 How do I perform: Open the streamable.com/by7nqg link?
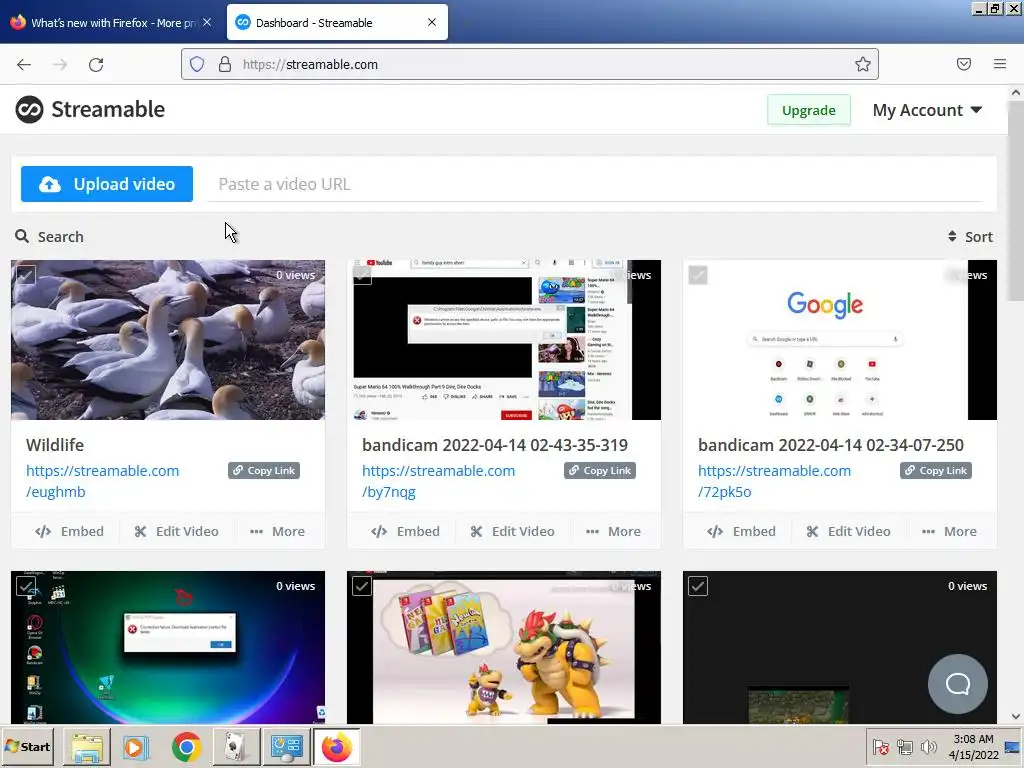438,481
